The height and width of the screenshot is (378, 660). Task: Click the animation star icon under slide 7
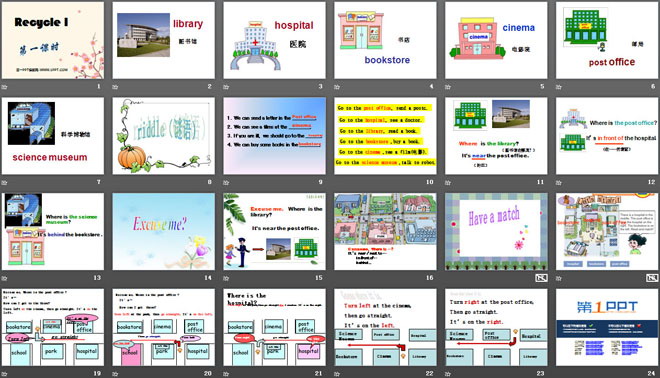click(x=4, y=183)
